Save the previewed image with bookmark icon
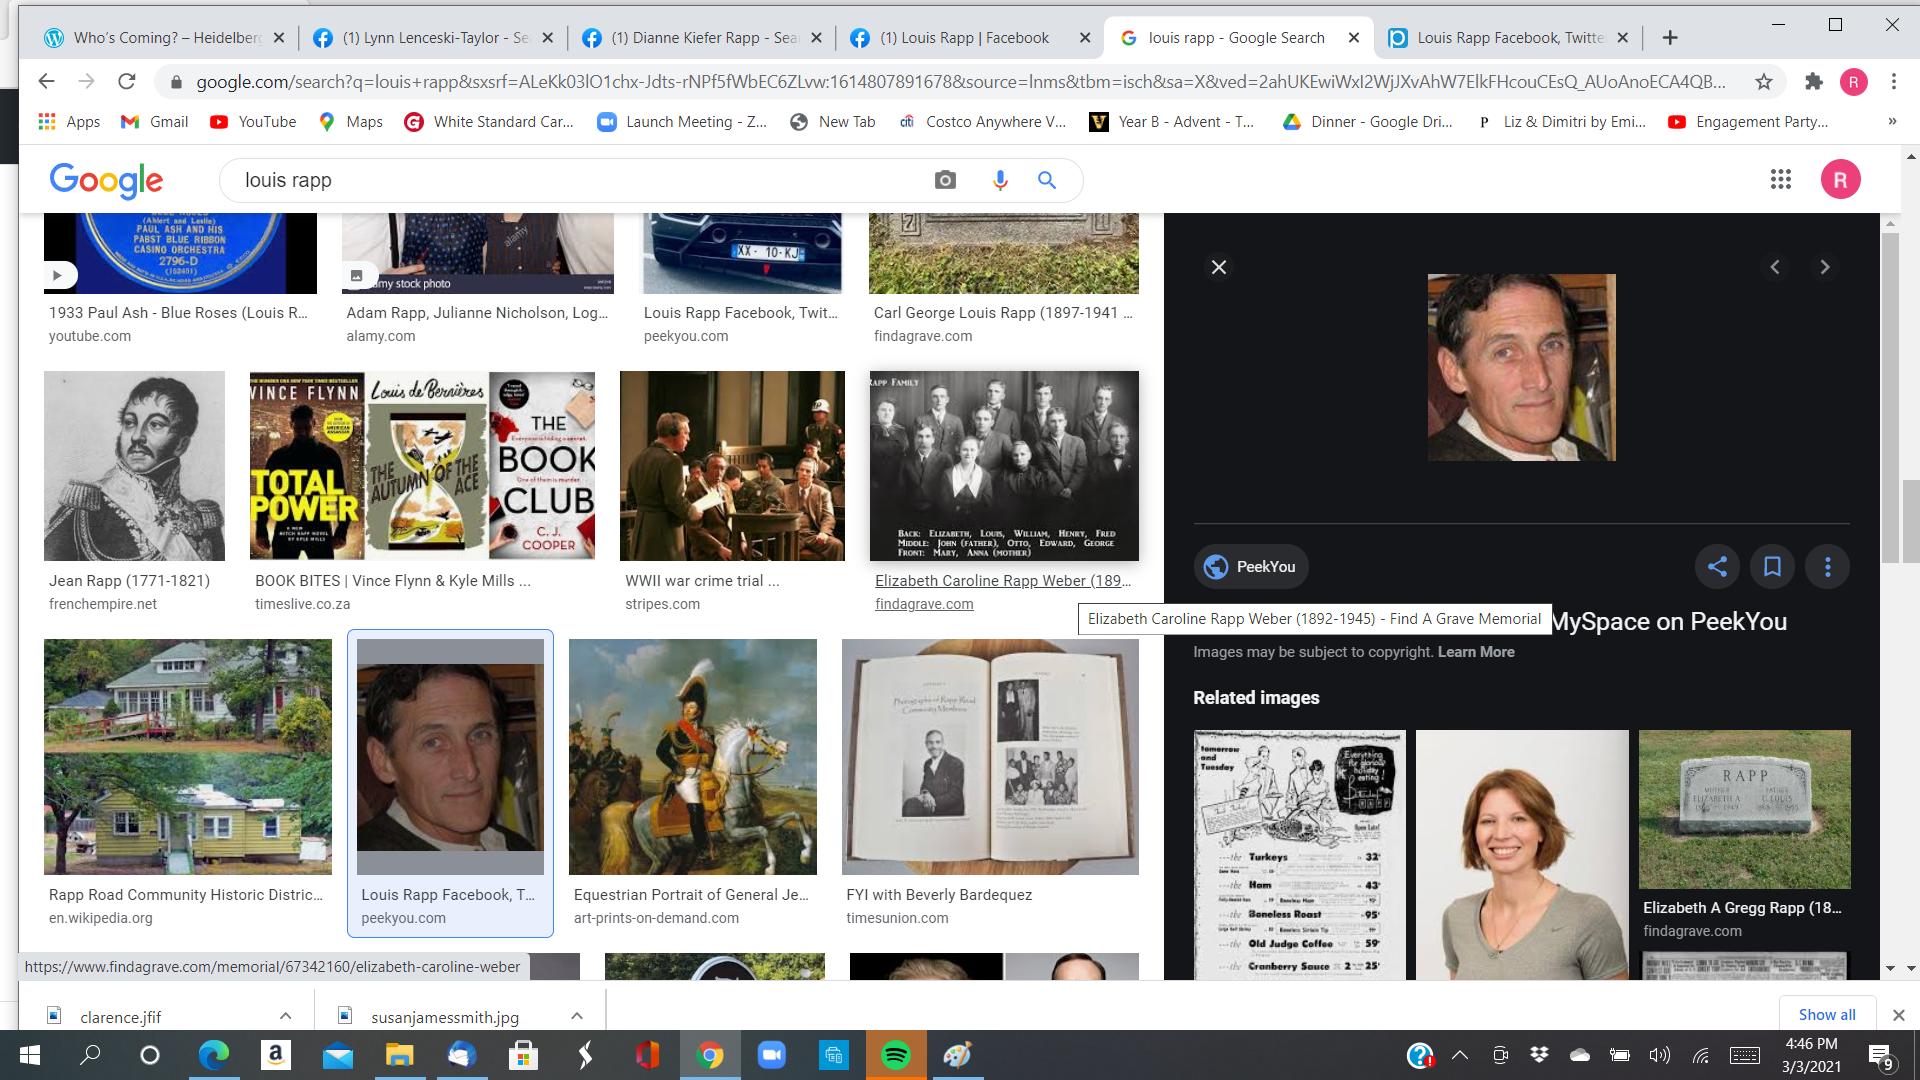The image size is (1920, 1080). 1772,567
